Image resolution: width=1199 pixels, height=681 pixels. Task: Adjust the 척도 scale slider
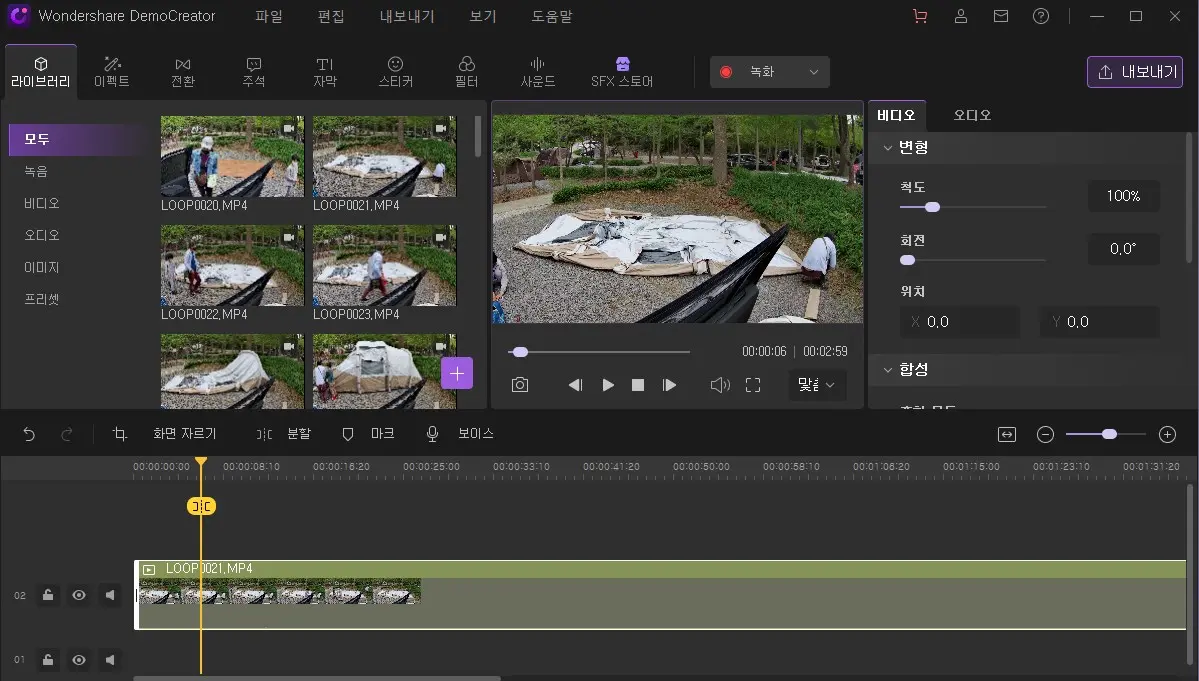point(932,207)
